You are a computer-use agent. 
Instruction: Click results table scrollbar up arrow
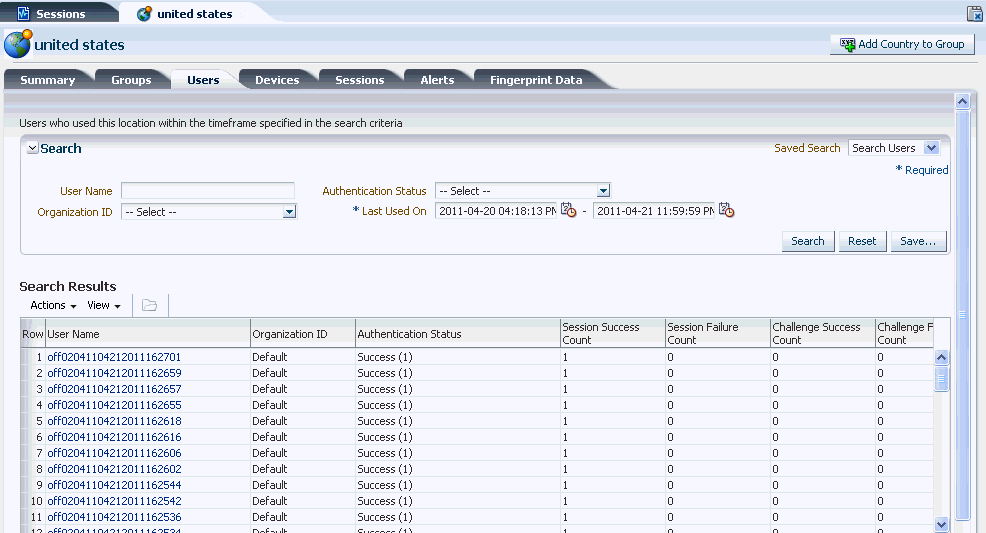[941, 358]
